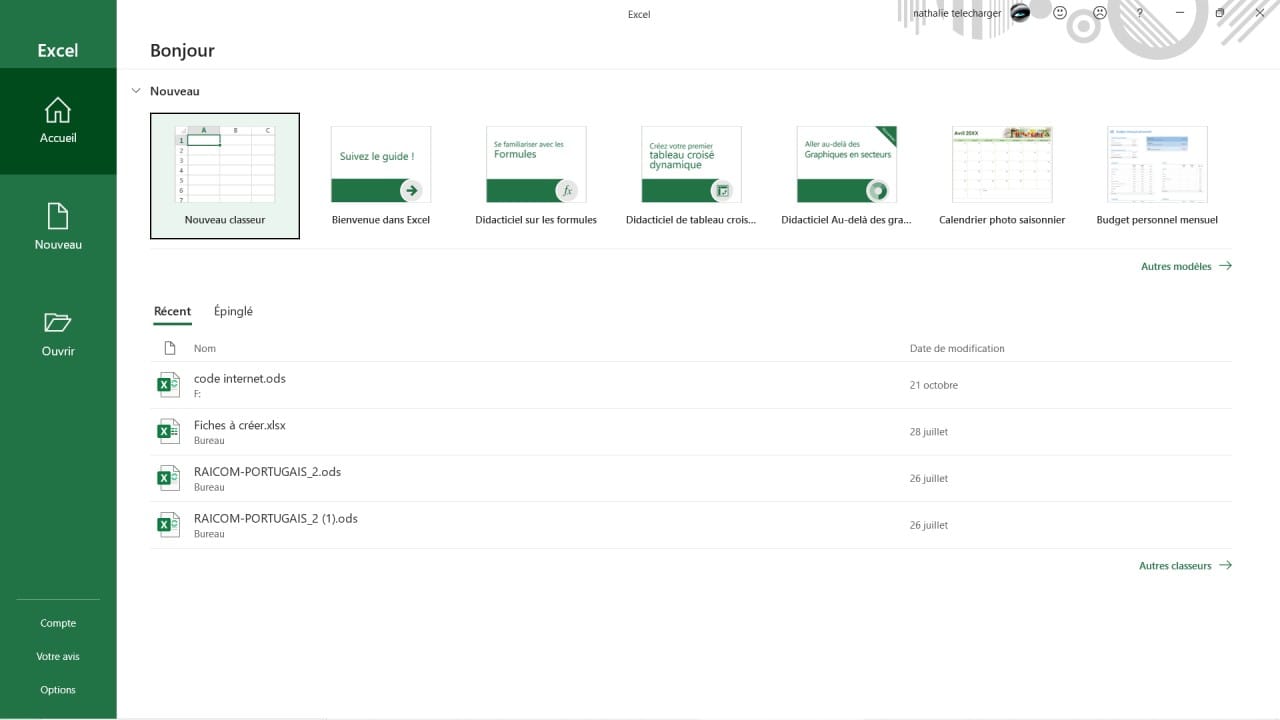Open the Options panel
Viewport: 1280px width, 720px height.
(x=57, y=689)
